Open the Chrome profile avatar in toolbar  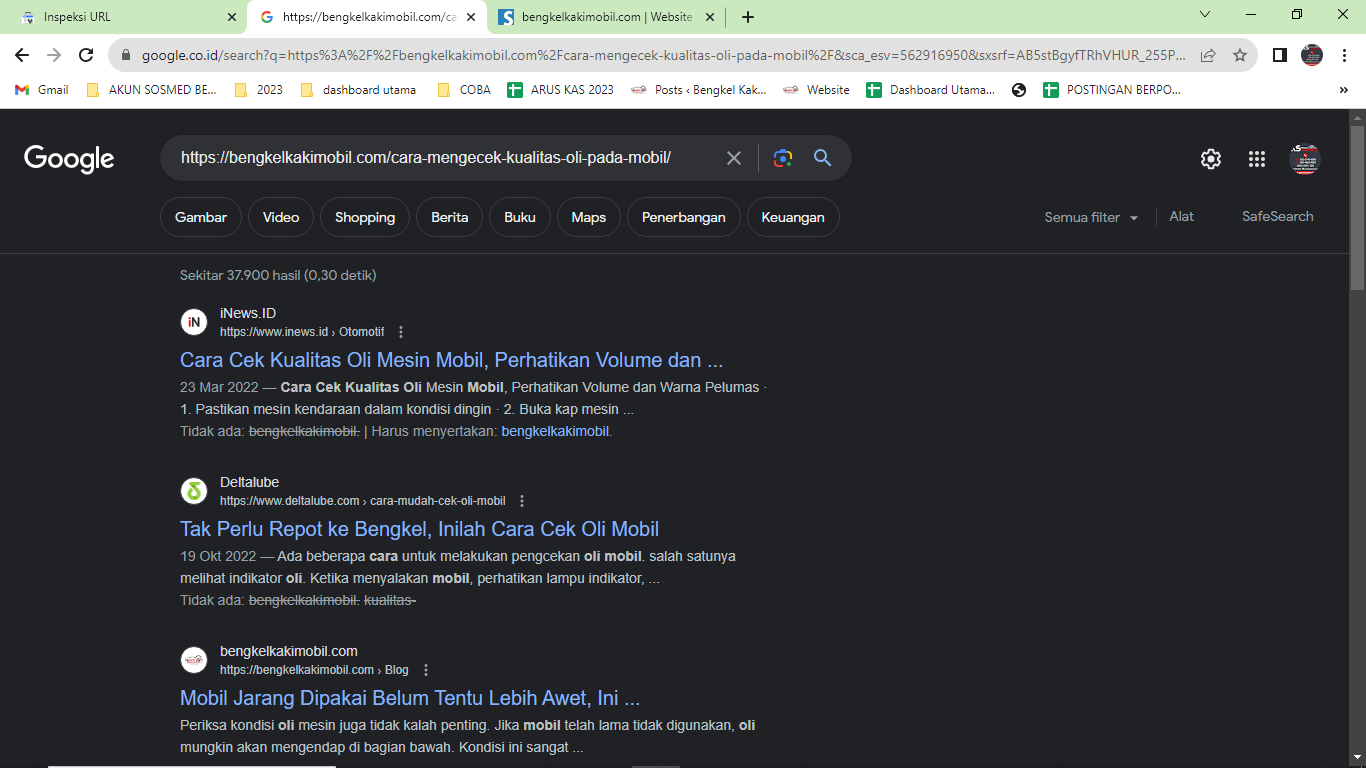(x=1312, y=55)
